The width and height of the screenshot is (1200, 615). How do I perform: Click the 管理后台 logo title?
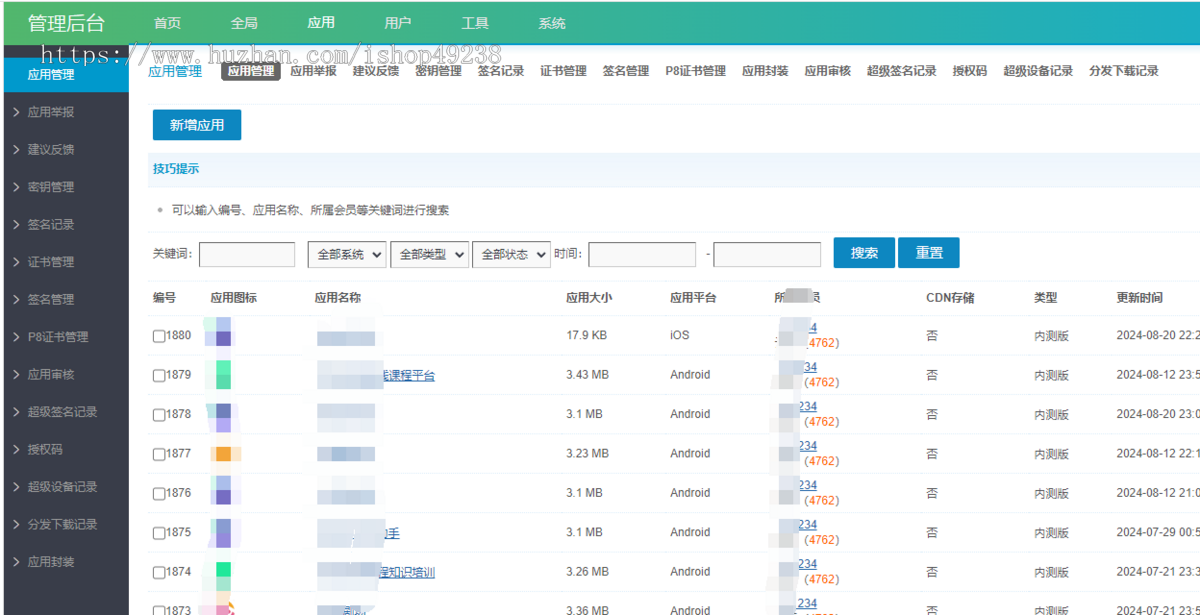pyautogui.click(x=66, y=23)
